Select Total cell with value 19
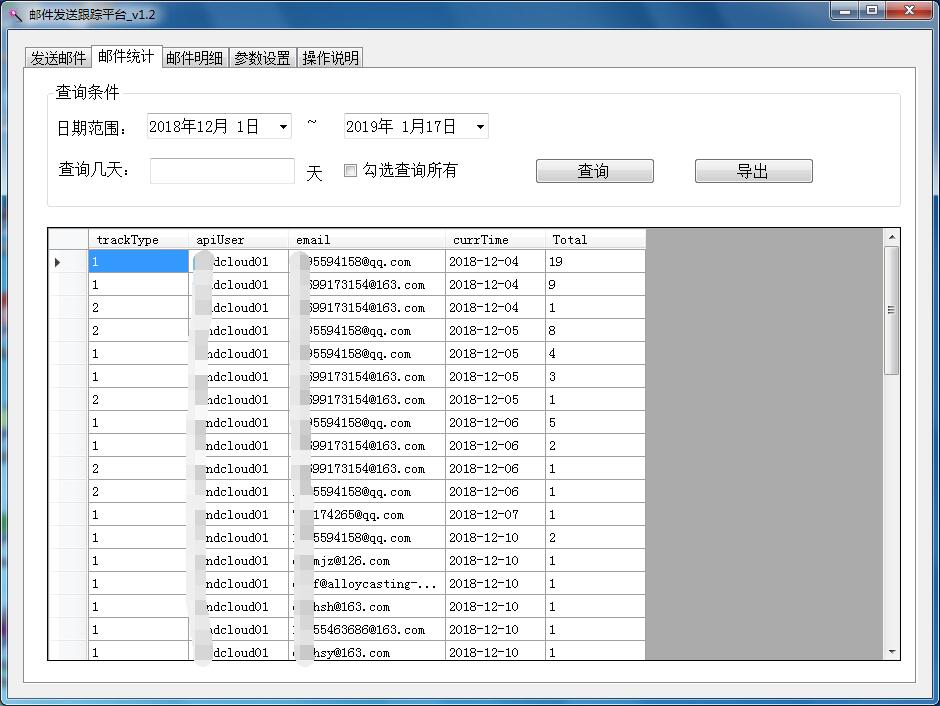The width and height of the screenshot is (940, 706). tap(595, 262)
